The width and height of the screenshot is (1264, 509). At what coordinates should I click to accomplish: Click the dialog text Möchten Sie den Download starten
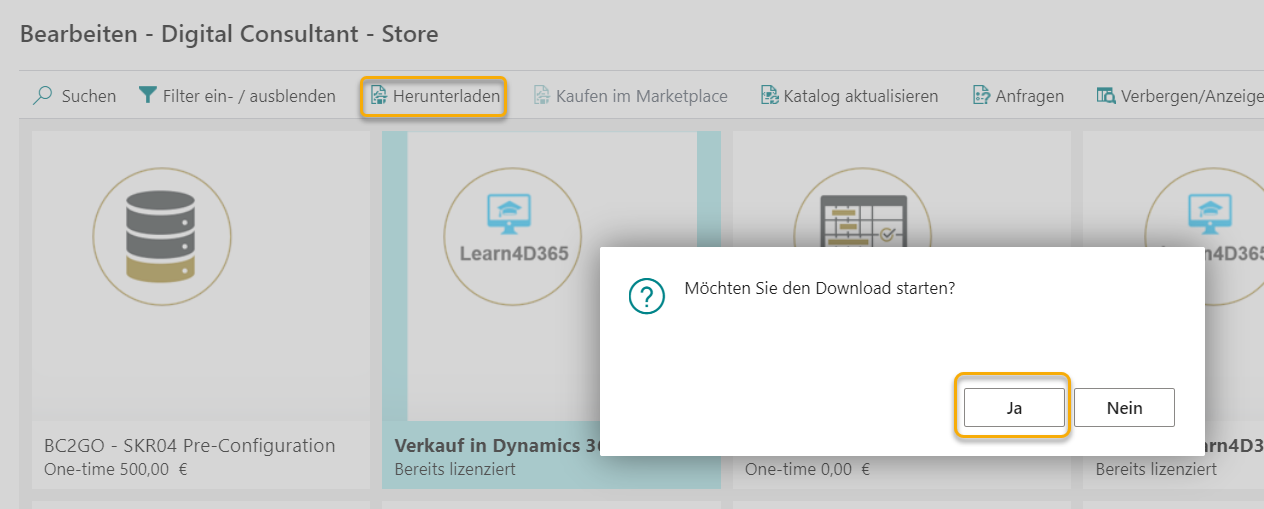coord(819,288)
